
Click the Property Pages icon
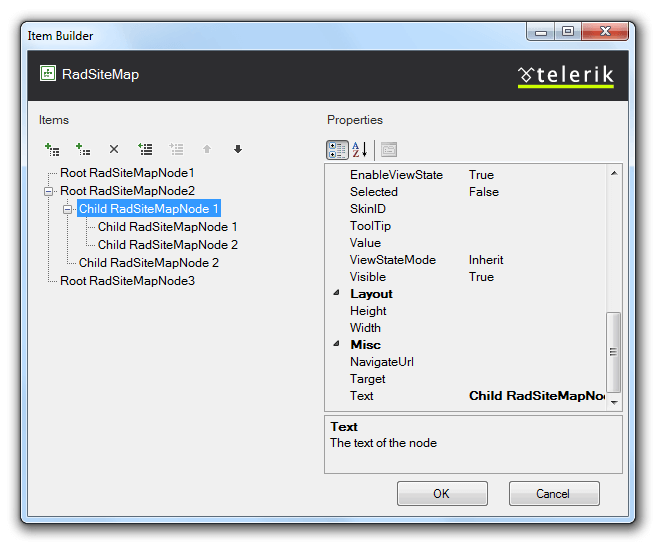pos(389,150)
